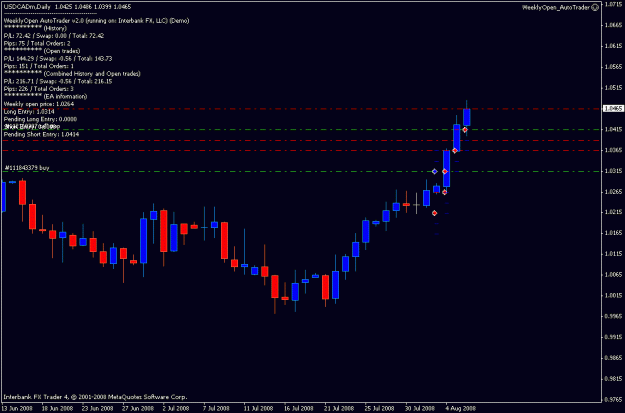The image size is (625, 413).
Task: Click the Pips: 75 / Total Orders: 2 line
Action: (x=37, y=43)
